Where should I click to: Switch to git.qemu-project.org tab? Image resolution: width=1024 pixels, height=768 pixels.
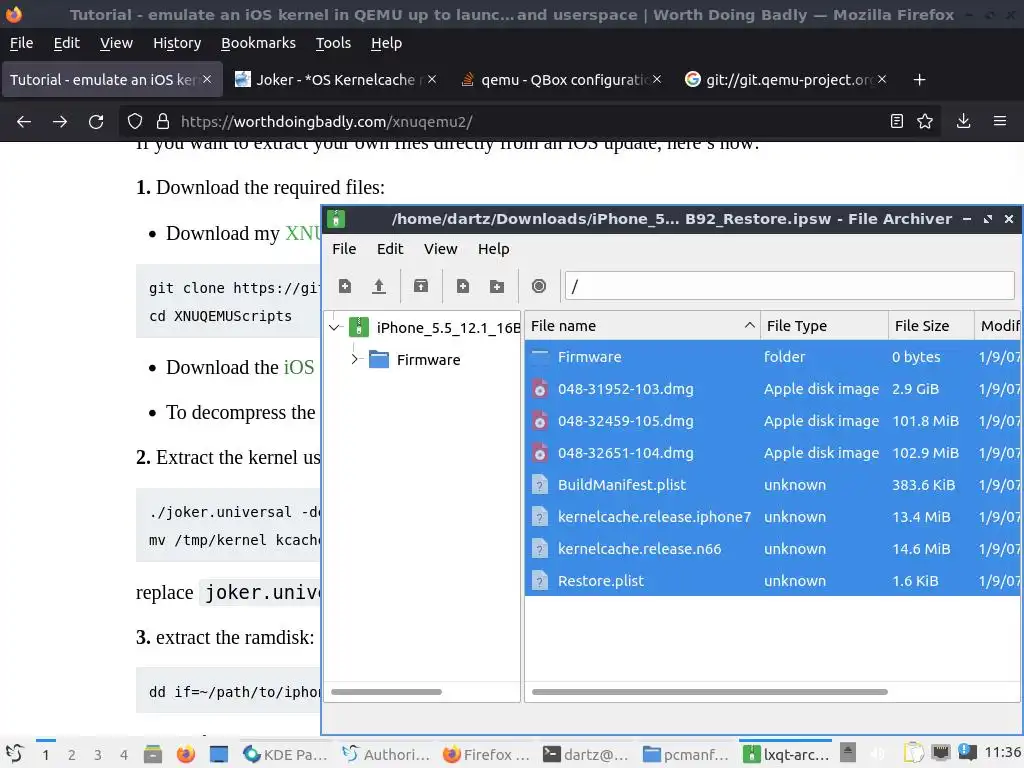(787, 80)
